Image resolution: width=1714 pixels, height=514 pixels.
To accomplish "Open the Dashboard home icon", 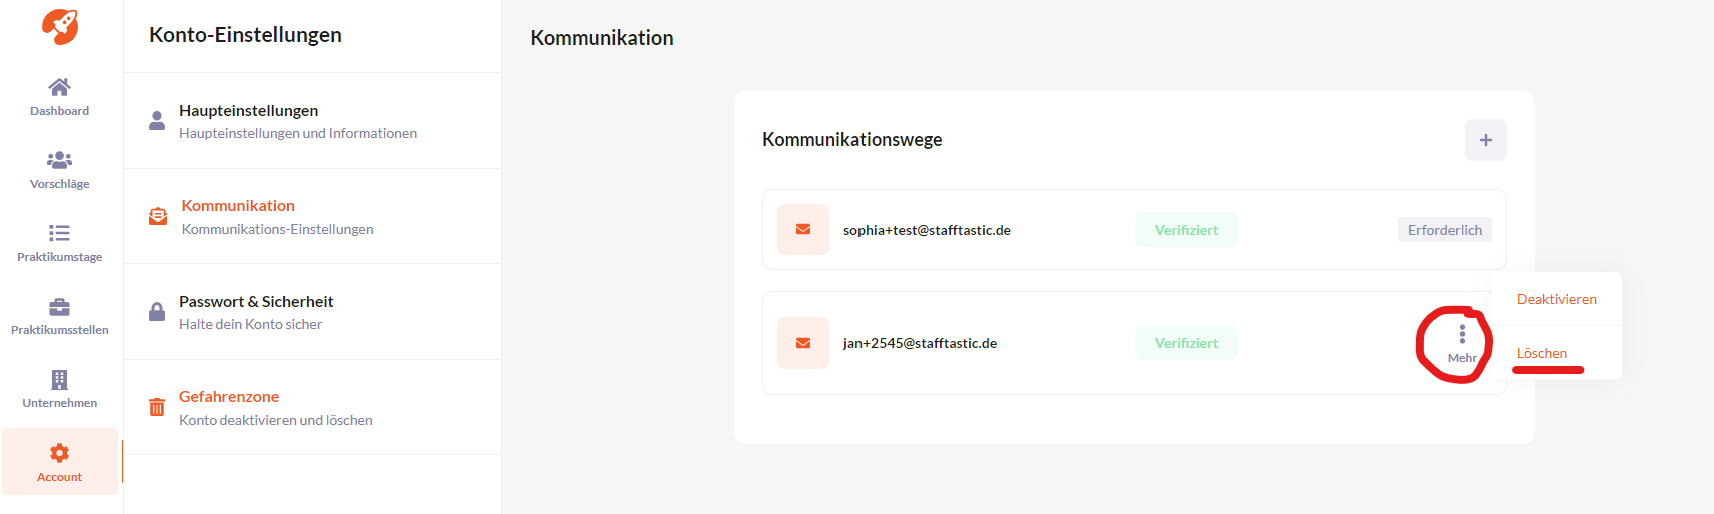I will coord(59,87).
